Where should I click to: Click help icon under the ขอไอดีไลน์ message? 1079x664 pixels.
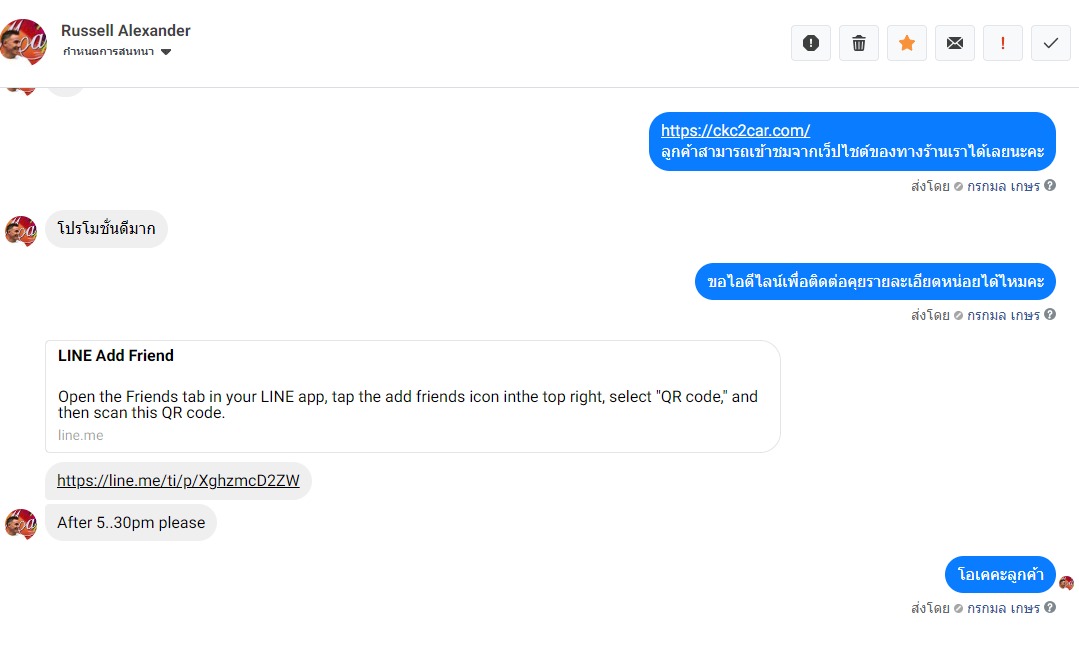(1050, 315)
